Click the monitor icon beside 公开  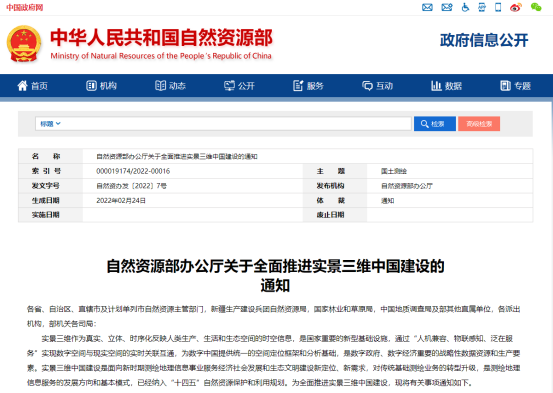tap(229, 85)
